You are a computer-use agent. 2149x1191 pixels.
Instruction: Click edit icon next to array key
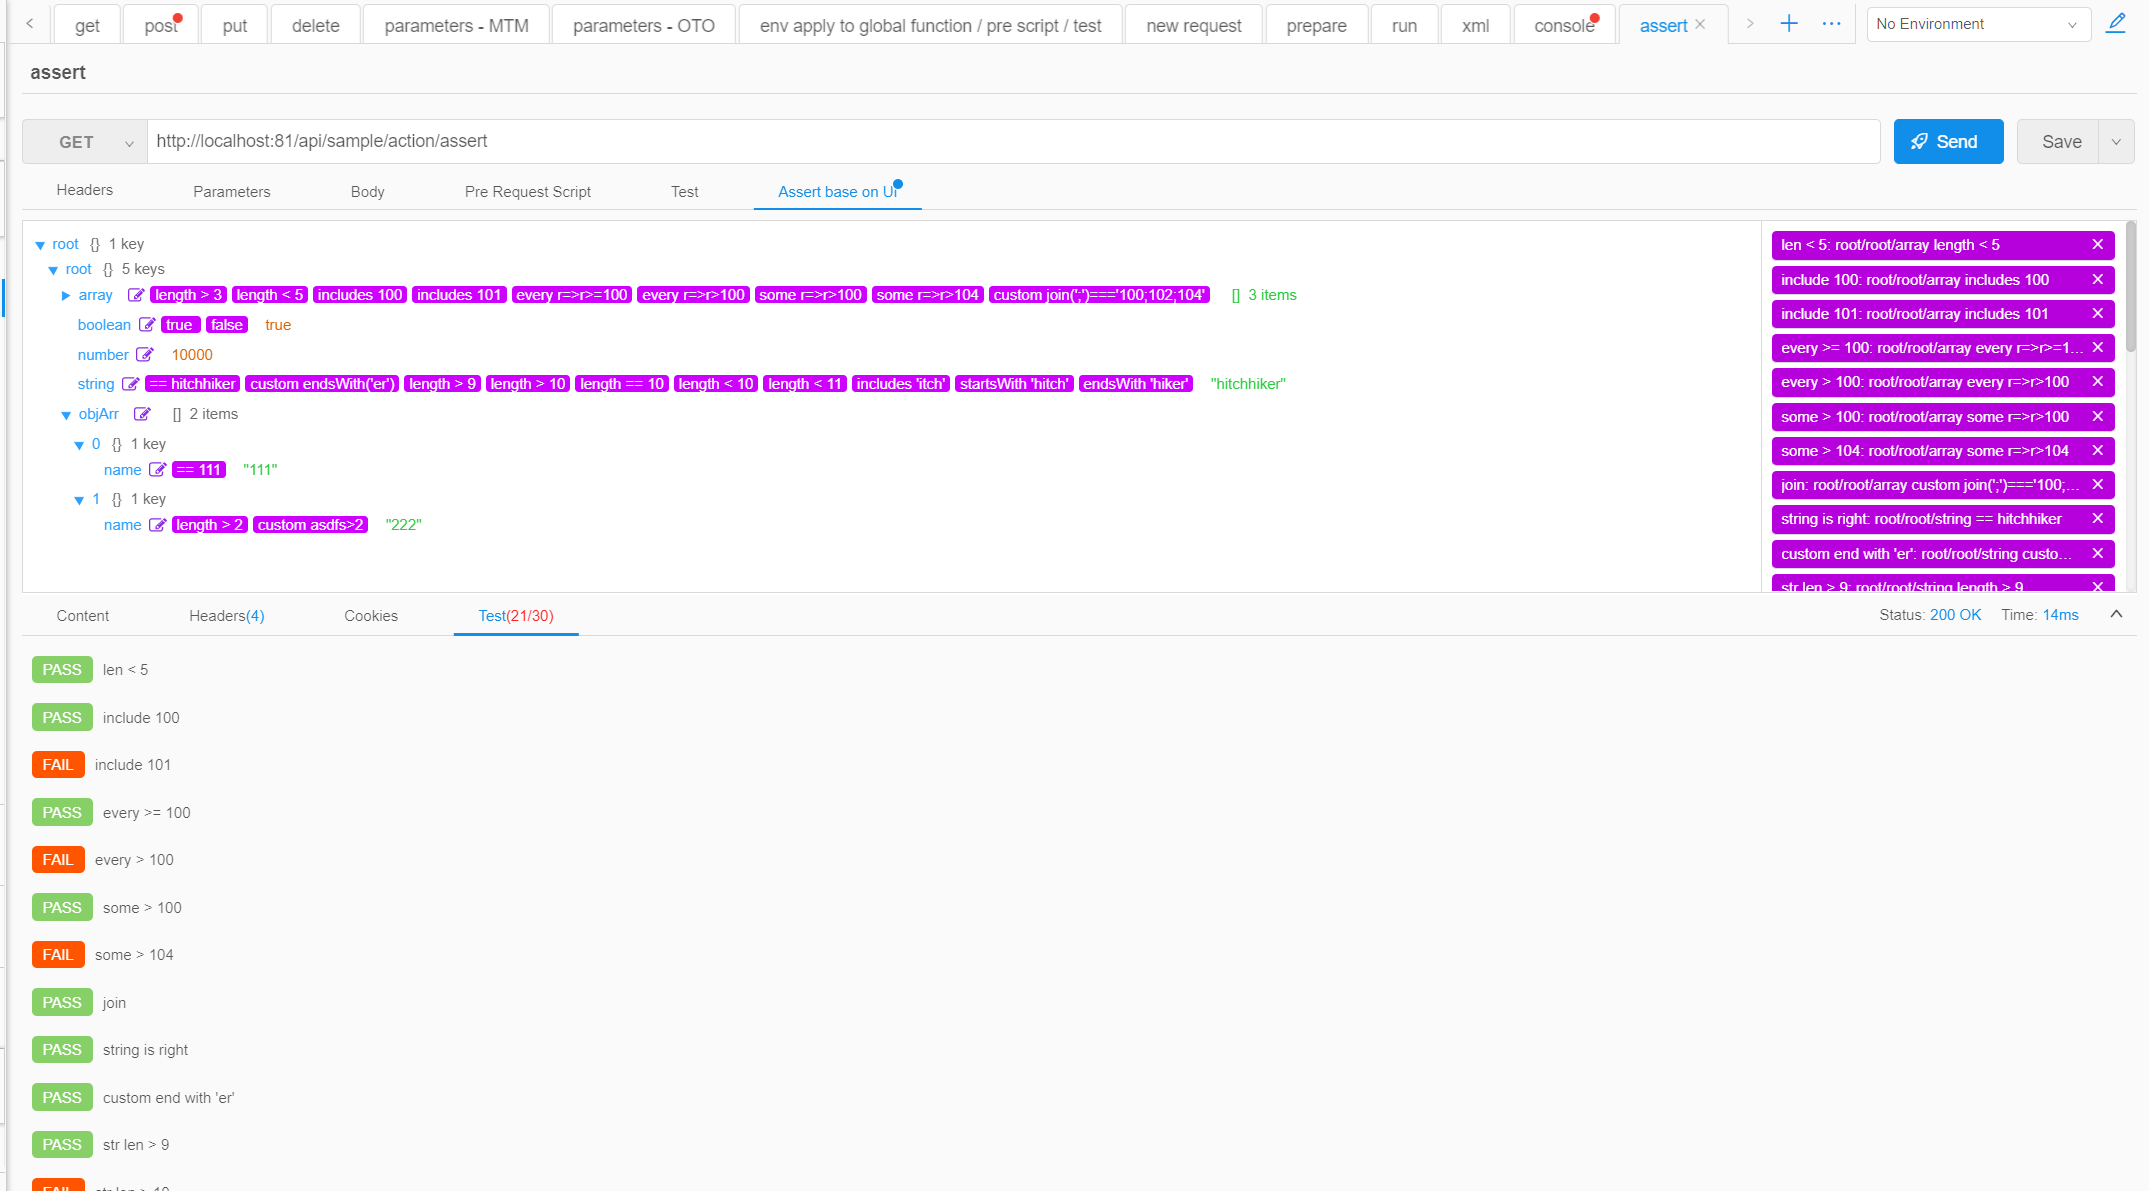[x=135, y=295]
